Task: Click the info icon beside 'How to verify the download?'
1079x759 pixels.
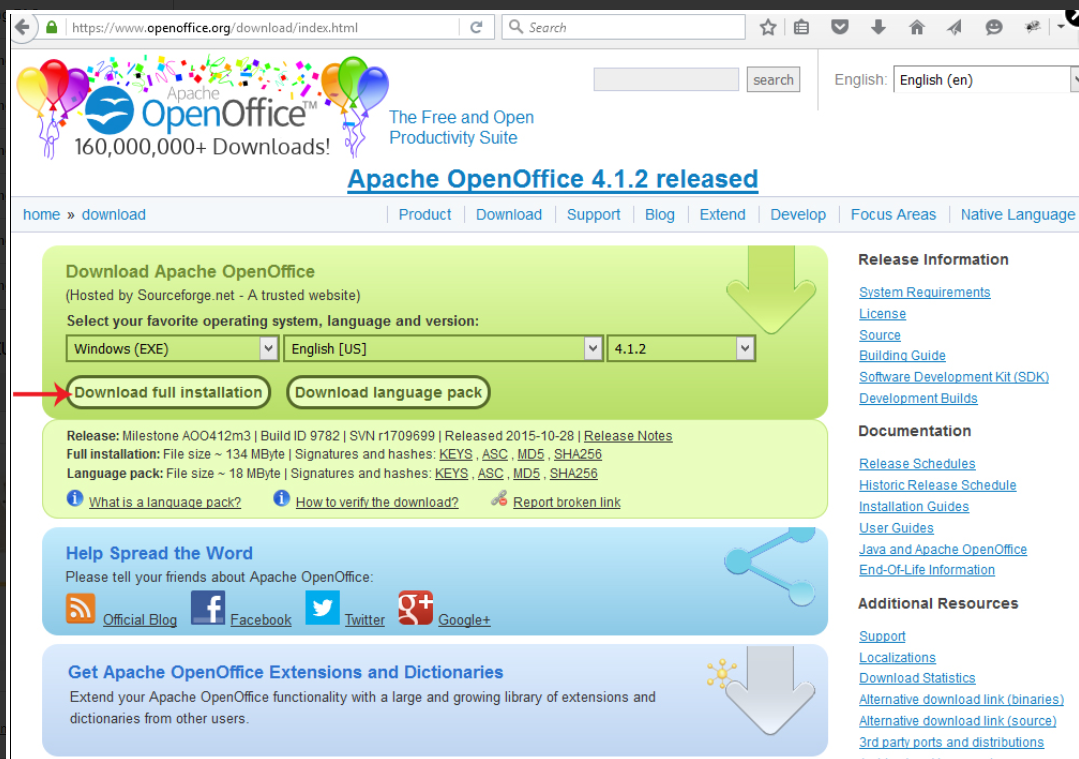Action: (x=281, y=498)
